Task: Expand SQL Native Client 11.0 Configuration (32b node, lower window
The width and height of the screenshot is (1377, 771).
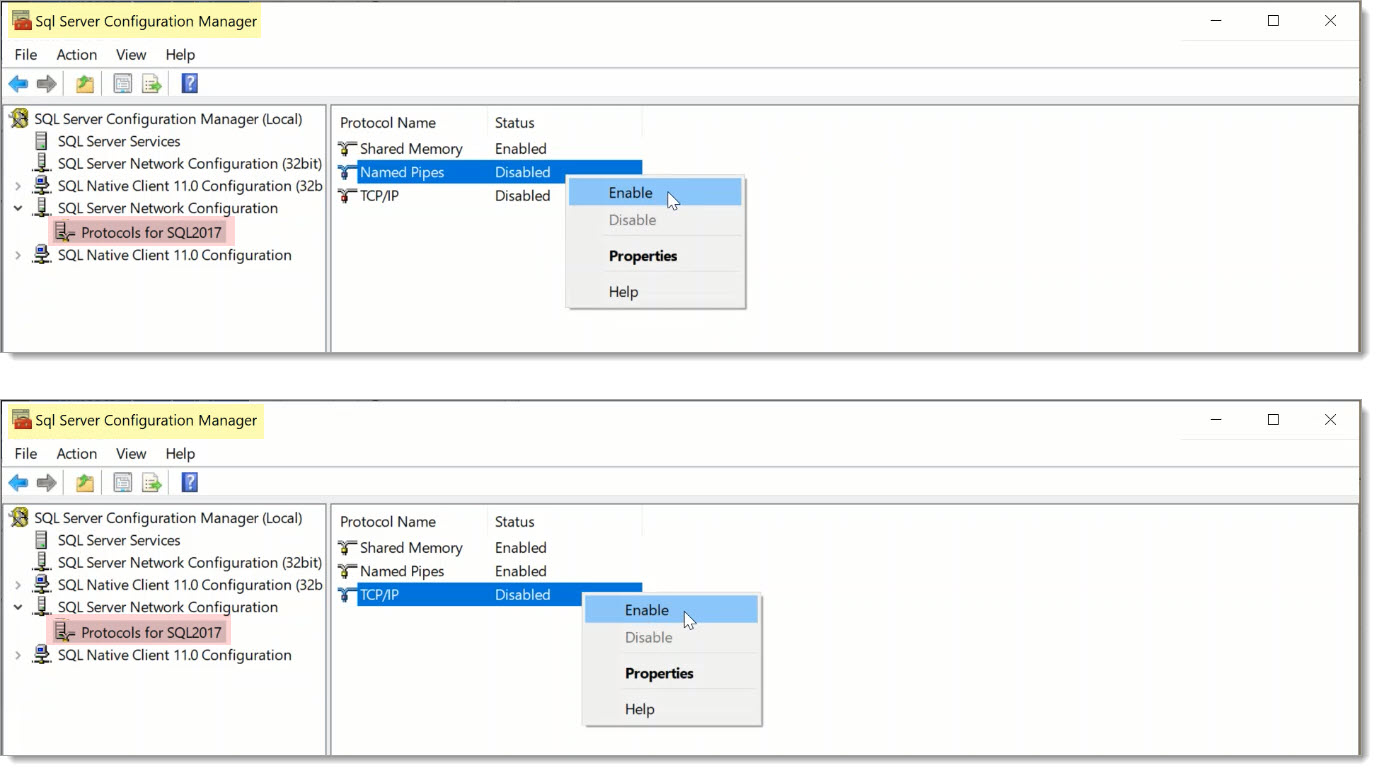Action: coord(18,585)
